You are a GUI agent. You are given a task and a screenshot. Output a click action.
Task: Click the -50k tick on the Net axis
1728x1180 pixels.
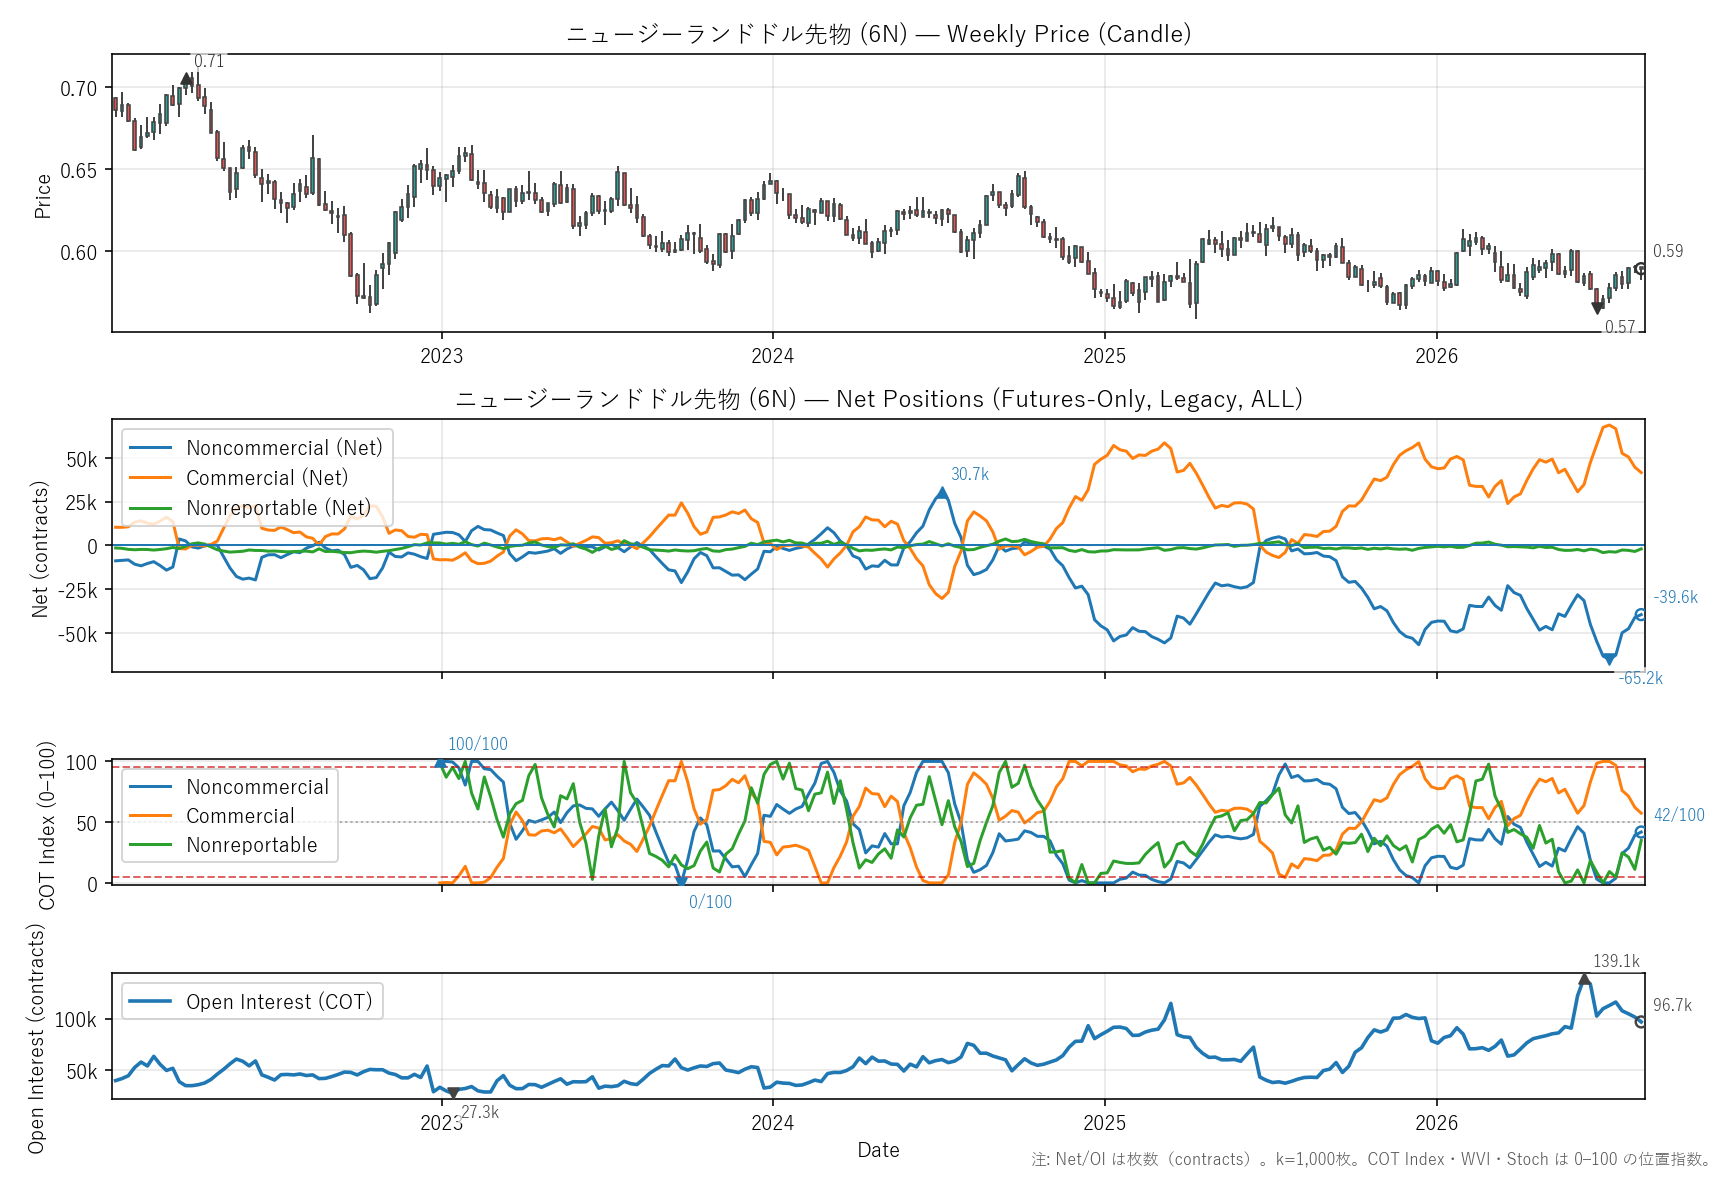pyautogui.click(x=77, y=634)
